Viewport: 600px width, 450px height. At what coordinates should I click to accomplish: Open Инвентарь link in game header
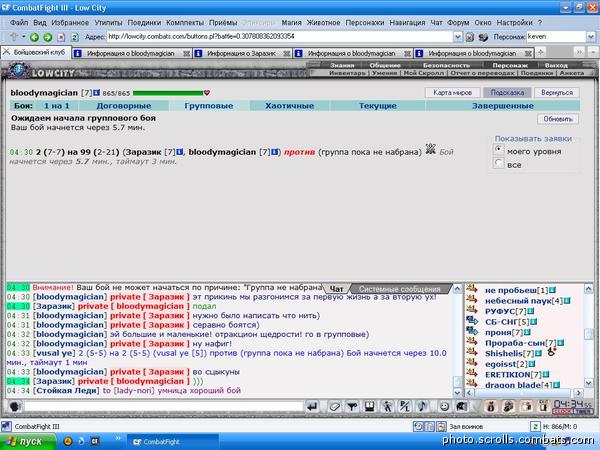[347, 73]
